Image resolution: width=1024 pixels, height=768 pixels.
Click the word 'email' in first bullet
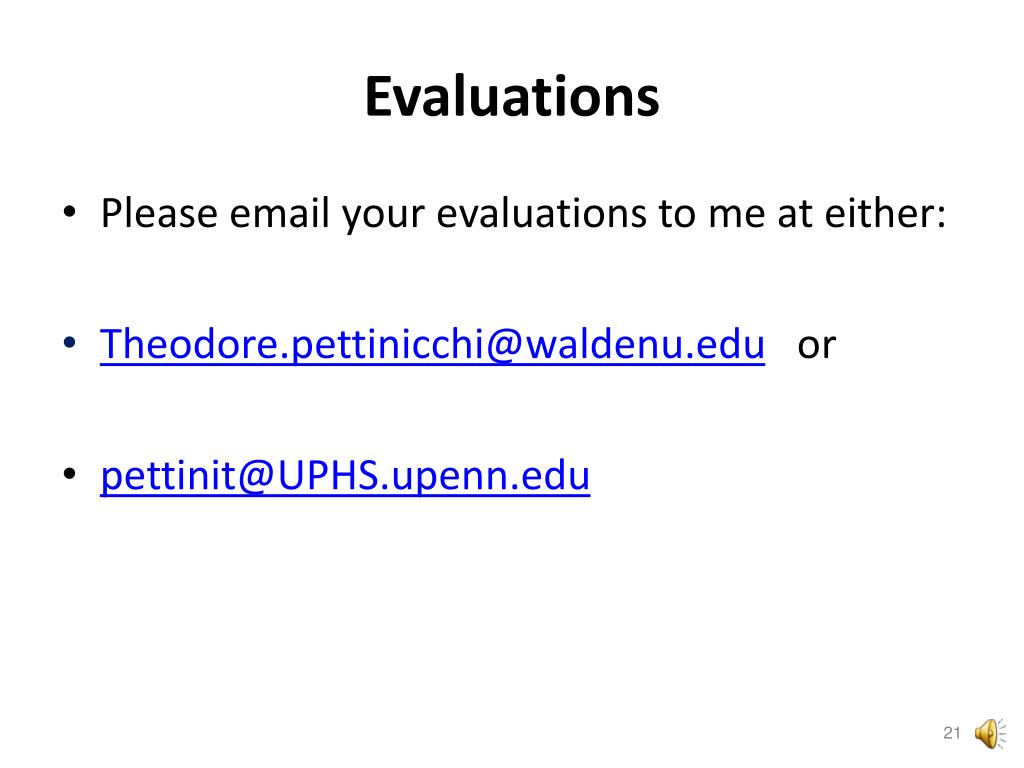coord(280,214)
